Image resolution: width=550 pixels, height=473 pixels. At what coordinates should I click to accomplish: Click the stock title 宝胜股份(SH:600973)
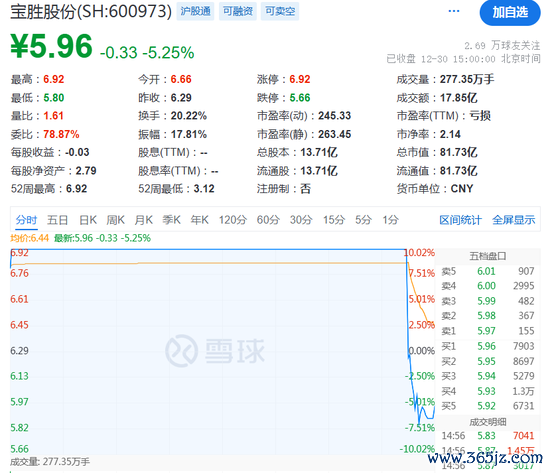point(91,12)
